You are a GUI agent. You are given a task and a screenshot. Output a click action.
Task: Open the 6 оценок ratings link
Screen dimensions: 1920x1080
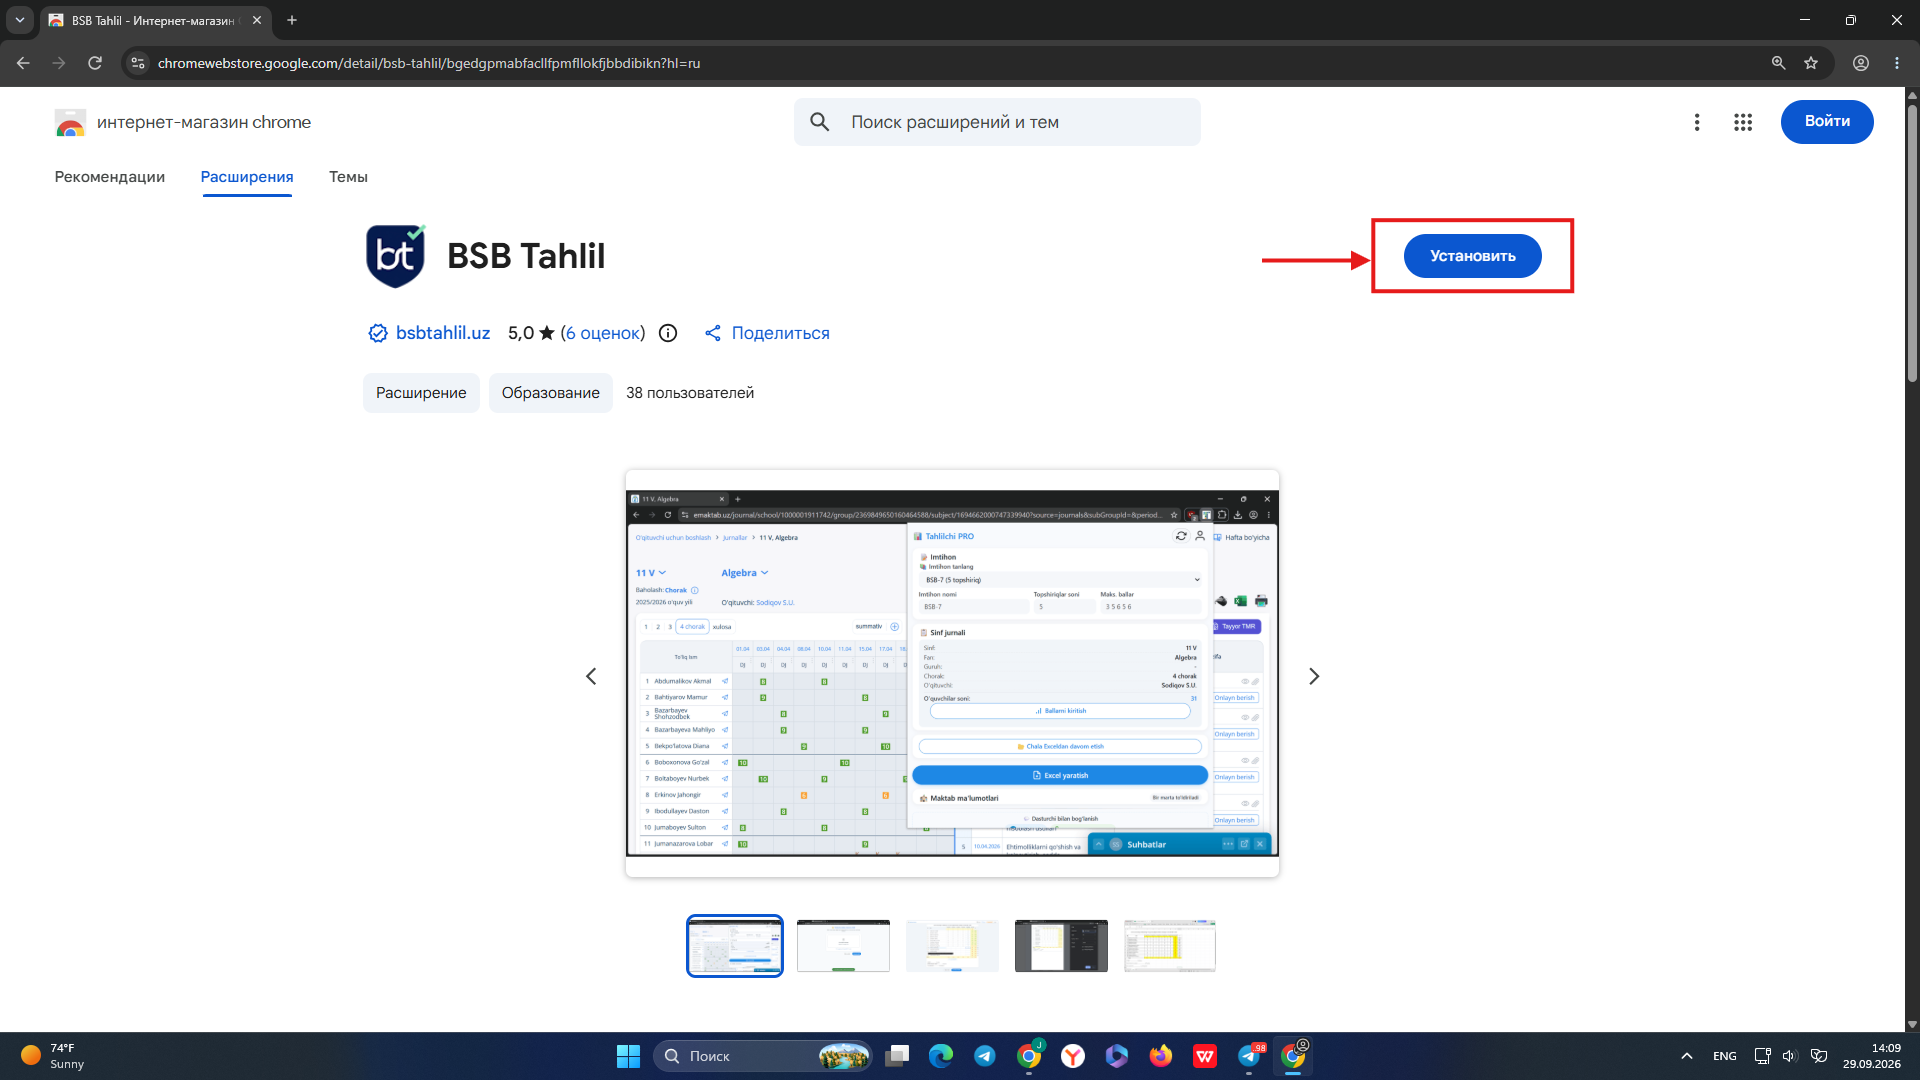pyautogui.click(x=602, y=333)
